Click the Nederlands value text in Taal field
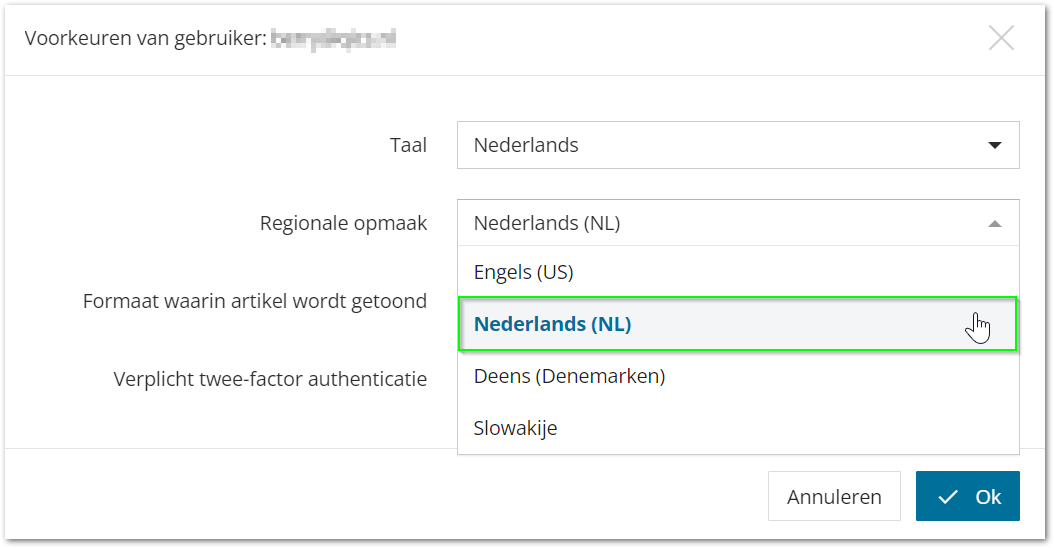This screenshot has height=548, width=1054. coord(526,145)
